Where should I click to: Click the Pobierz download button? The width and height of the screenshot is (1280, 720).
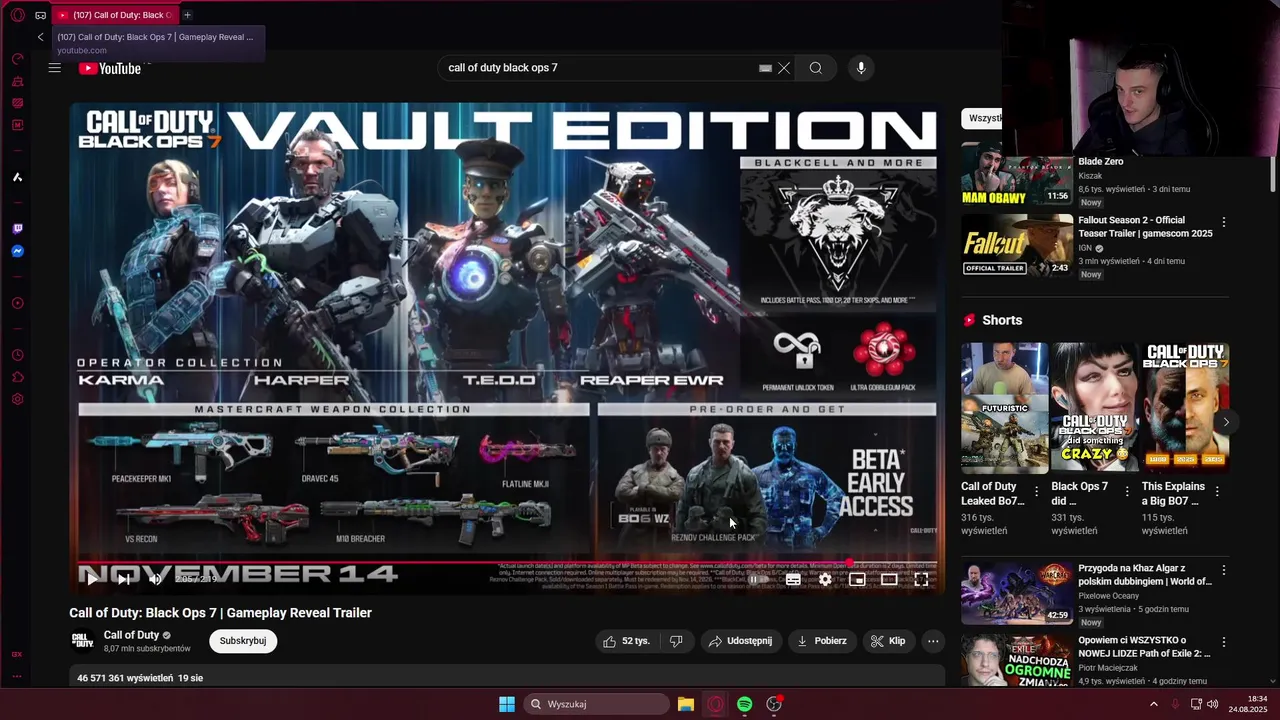tap(822, 641)
